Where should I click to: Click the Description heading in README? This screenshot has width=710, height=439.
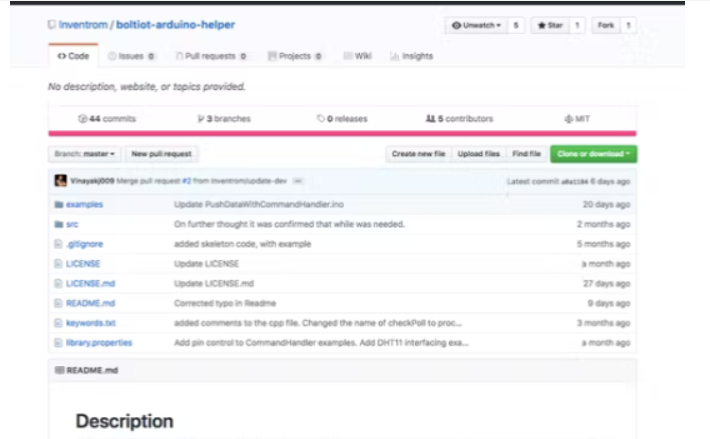(125, 421)
